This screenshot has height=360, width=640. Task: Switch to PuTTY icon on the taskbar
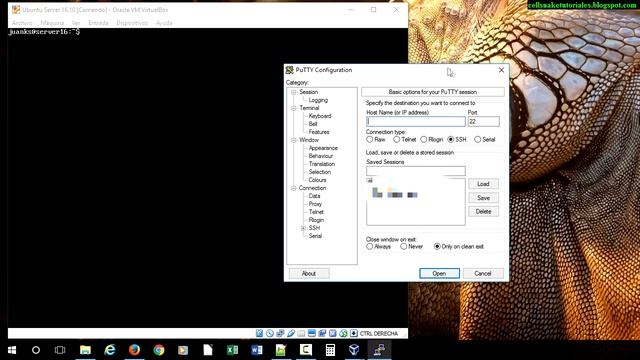[x=379, y=350]
